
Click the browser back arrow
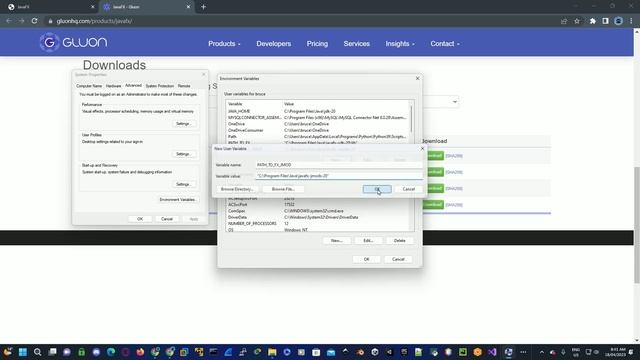pos(9,21)
